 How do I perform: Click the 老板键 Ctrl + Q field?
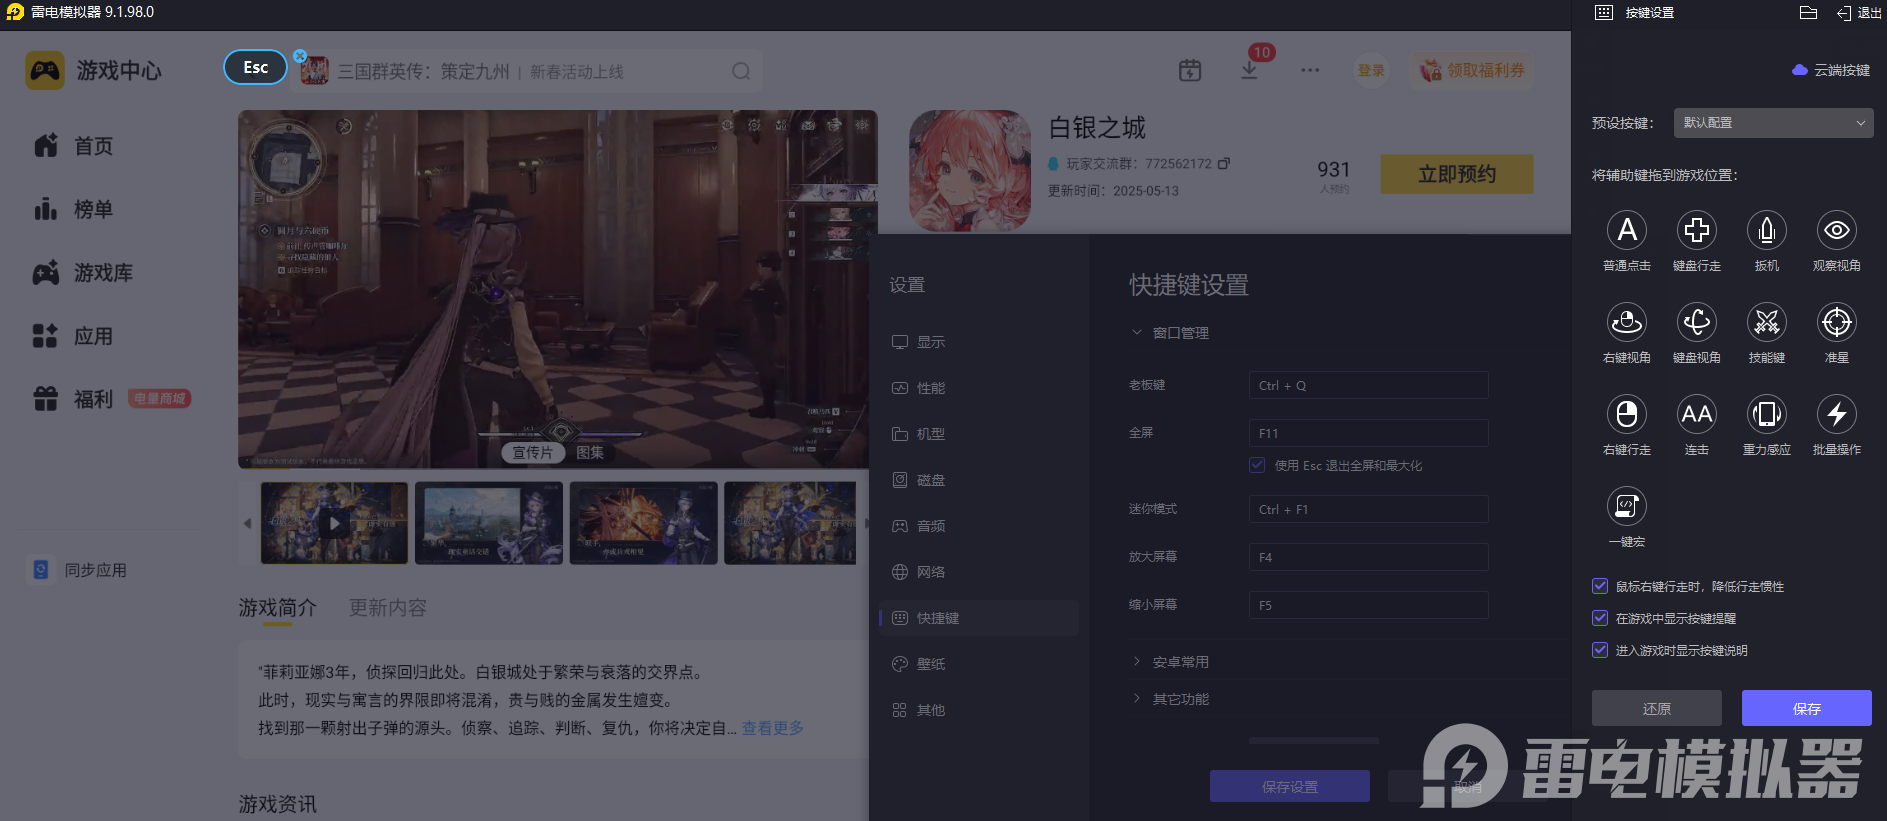tap(1369, 385)
